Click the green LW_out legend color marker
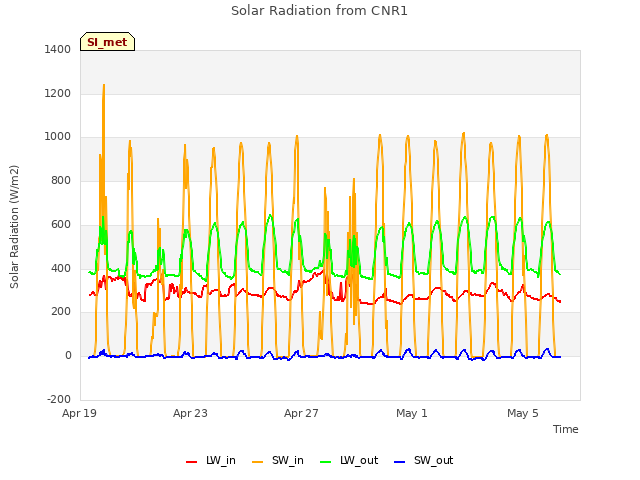The width and height of the screenshot is (640, 480). coord(326,462)
